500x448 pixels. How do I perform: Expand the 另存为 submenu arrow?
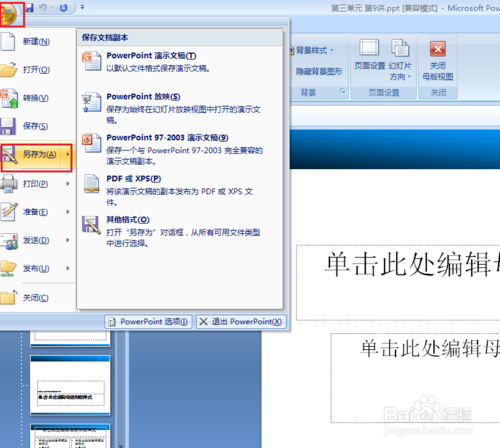[x=68, y=154]
